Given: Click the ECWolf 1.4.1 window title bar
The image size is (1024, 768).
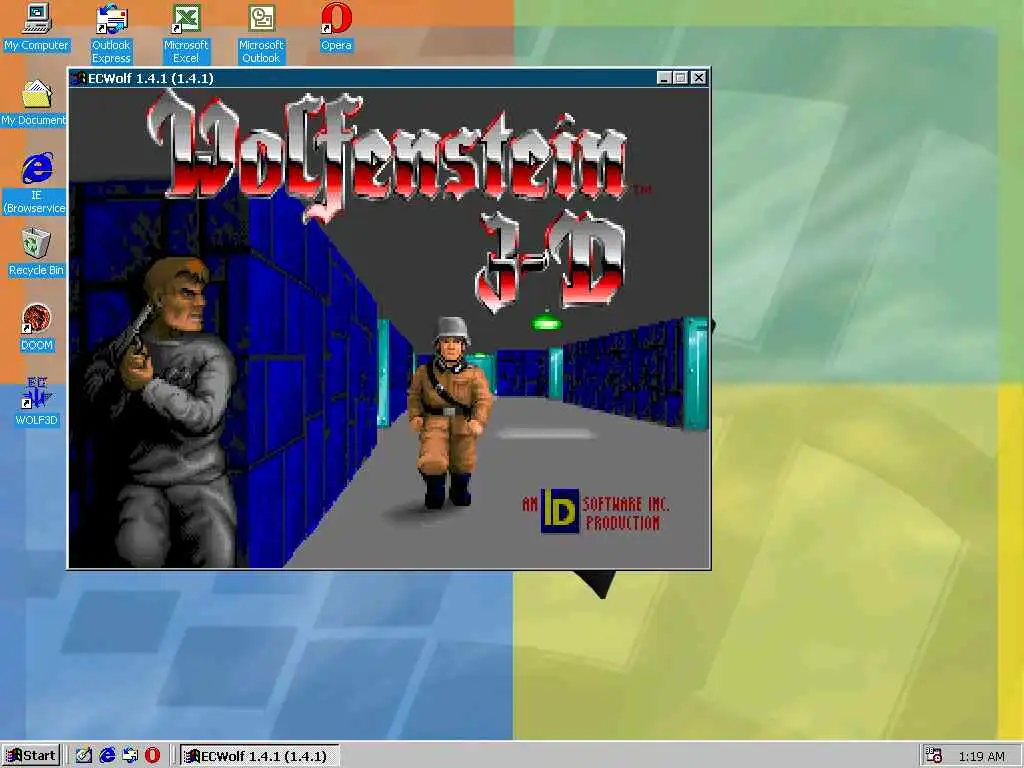Looking at the screenshot, I should tap(389, 78).
